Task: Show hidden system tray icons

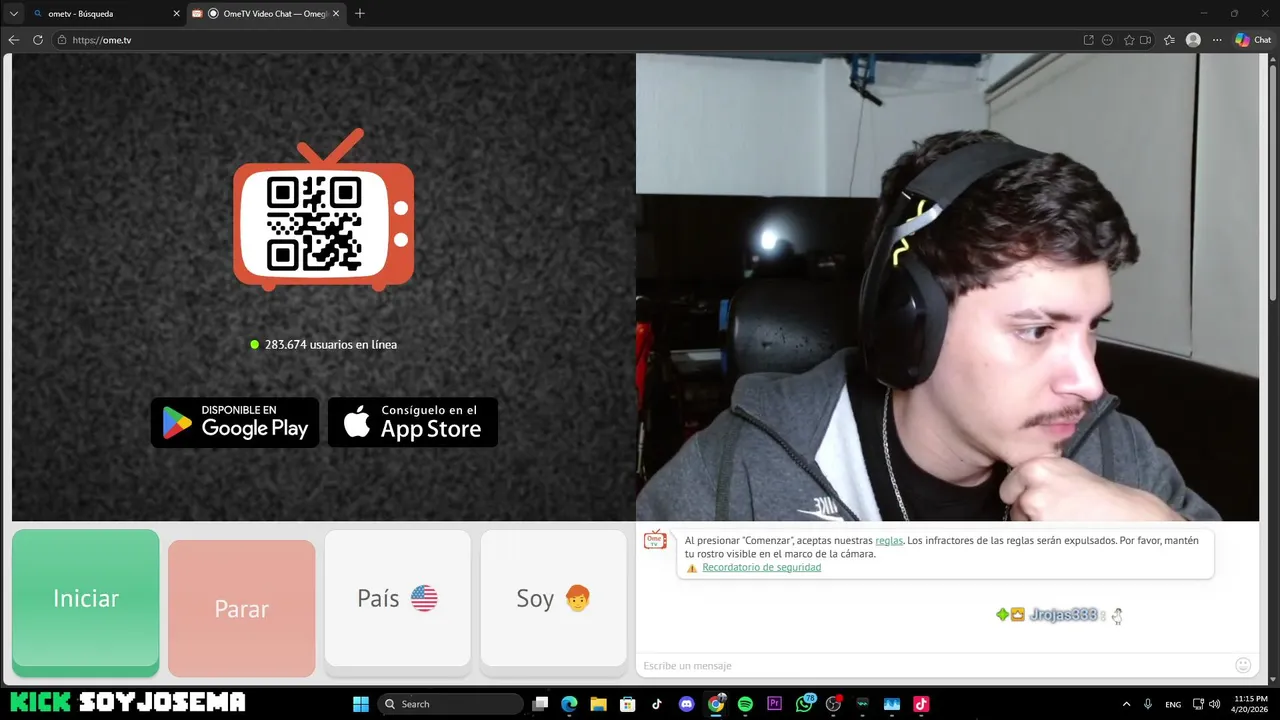Action: pyautogui.click(x=1126, y=704)
